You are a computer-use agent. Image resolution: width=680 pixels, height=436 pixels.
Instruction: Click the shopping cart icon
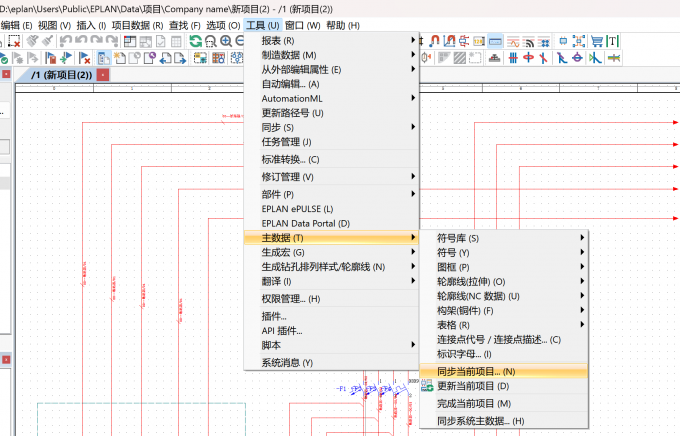tap(597, 41)
